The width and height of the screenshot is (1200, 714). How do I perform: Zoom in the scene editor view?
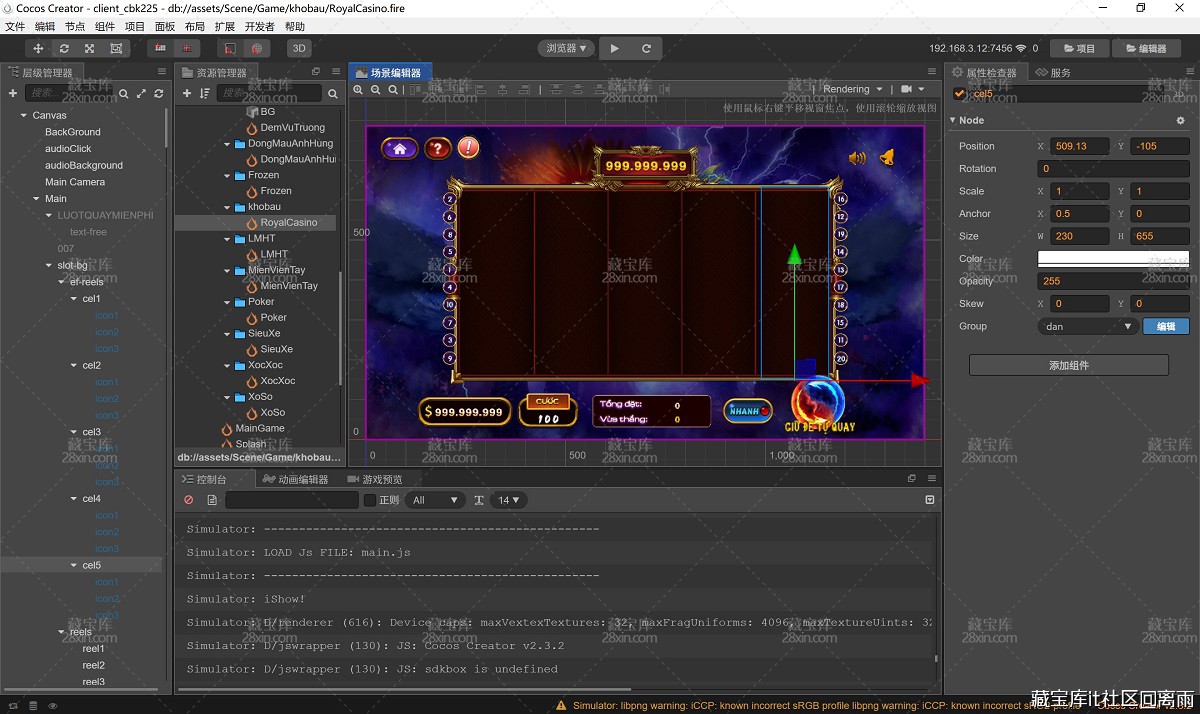click(x=358, y=89)
